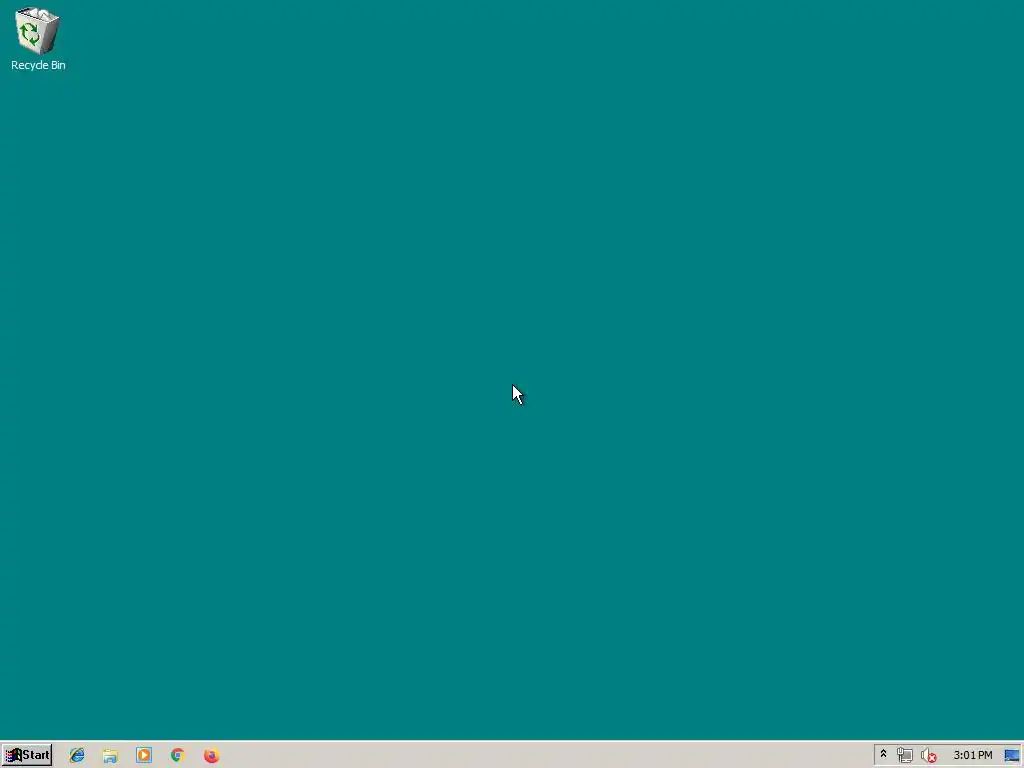The width and height of the screenshot is (1024, 768).
Task: Show hidden tray icons chevron
Action: point(883,754)
